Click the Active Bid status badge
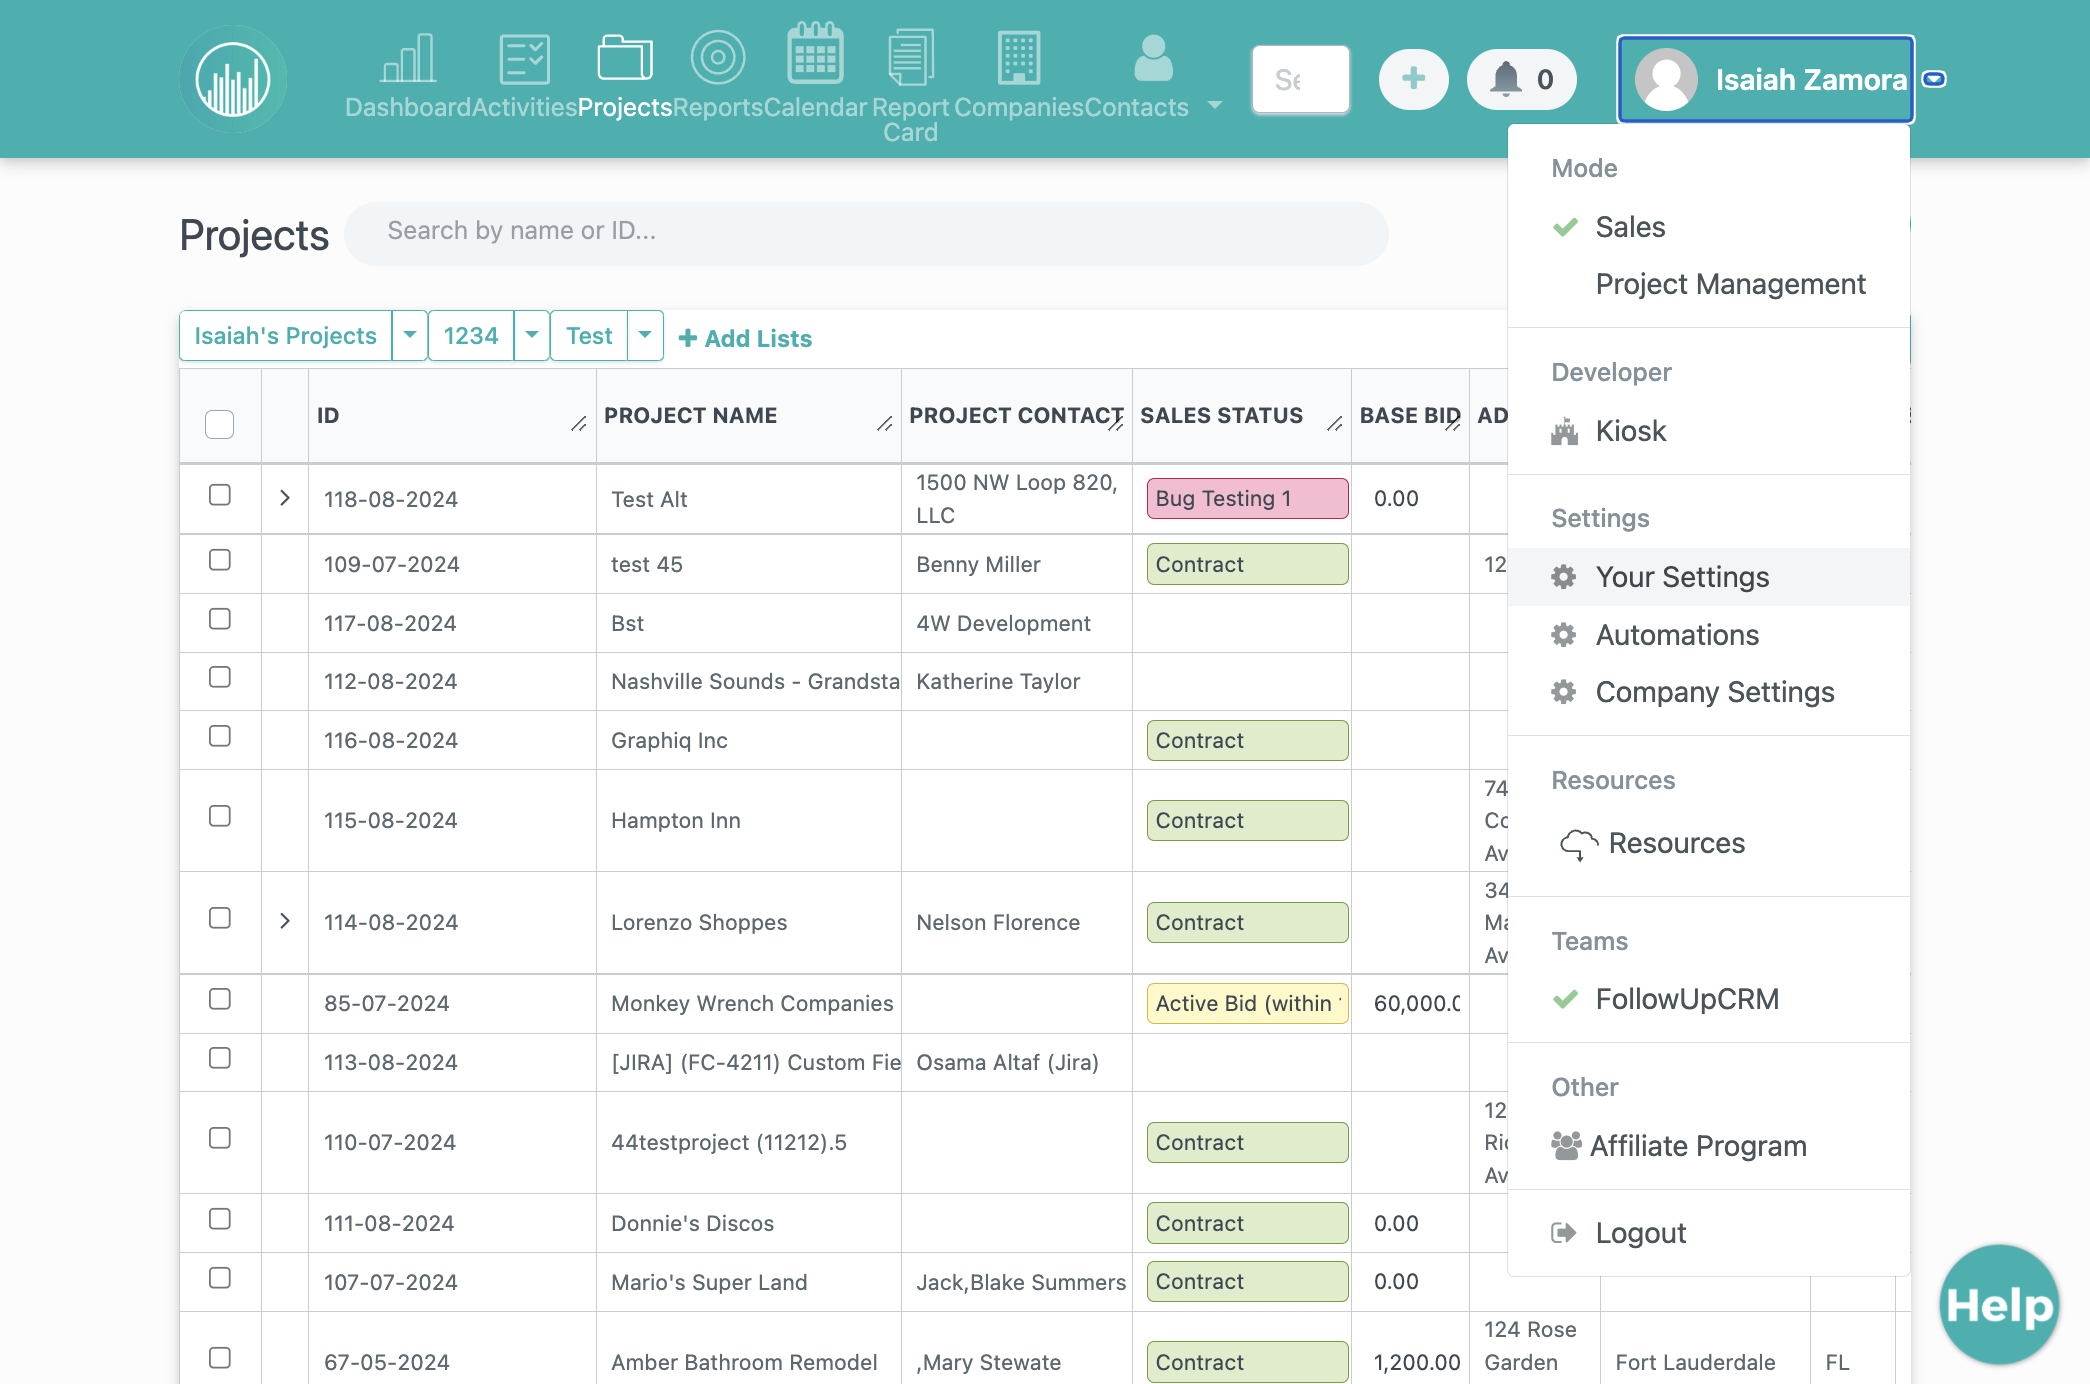Viewport: 2090px width, 1384px height. click(x=1247, y=1003)
